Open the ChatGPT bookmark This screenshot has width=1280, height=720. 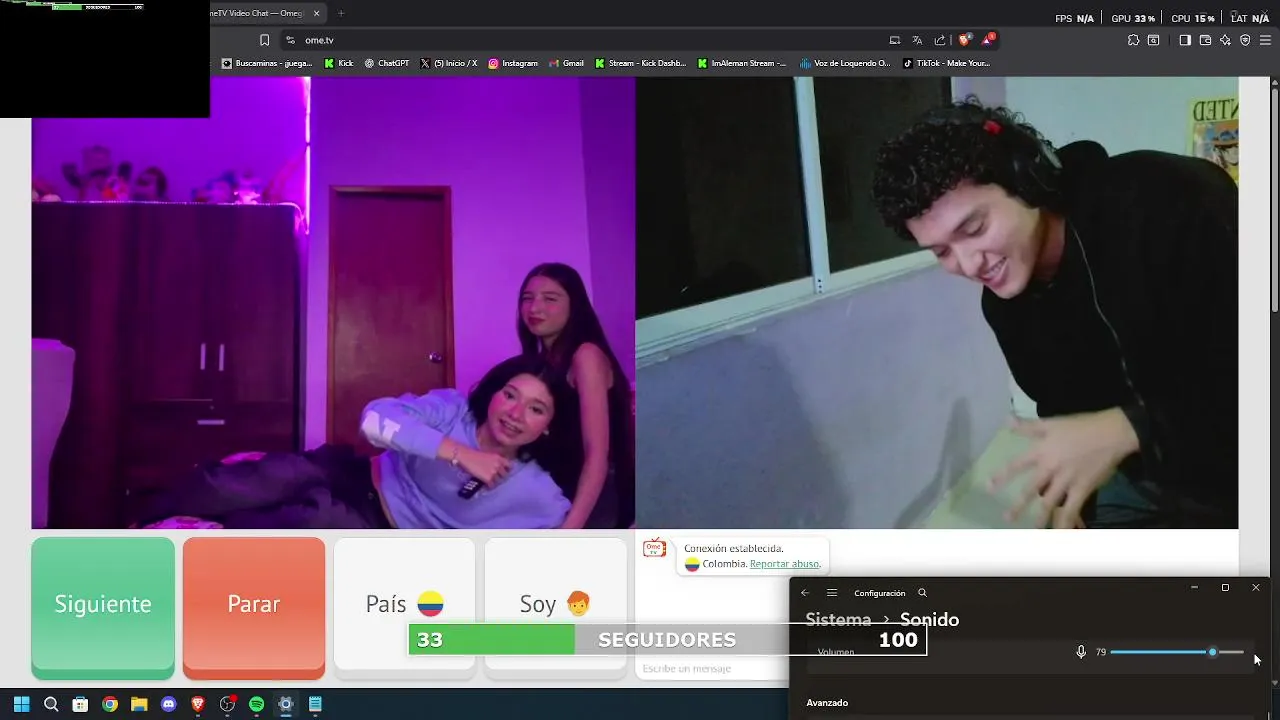387,63
